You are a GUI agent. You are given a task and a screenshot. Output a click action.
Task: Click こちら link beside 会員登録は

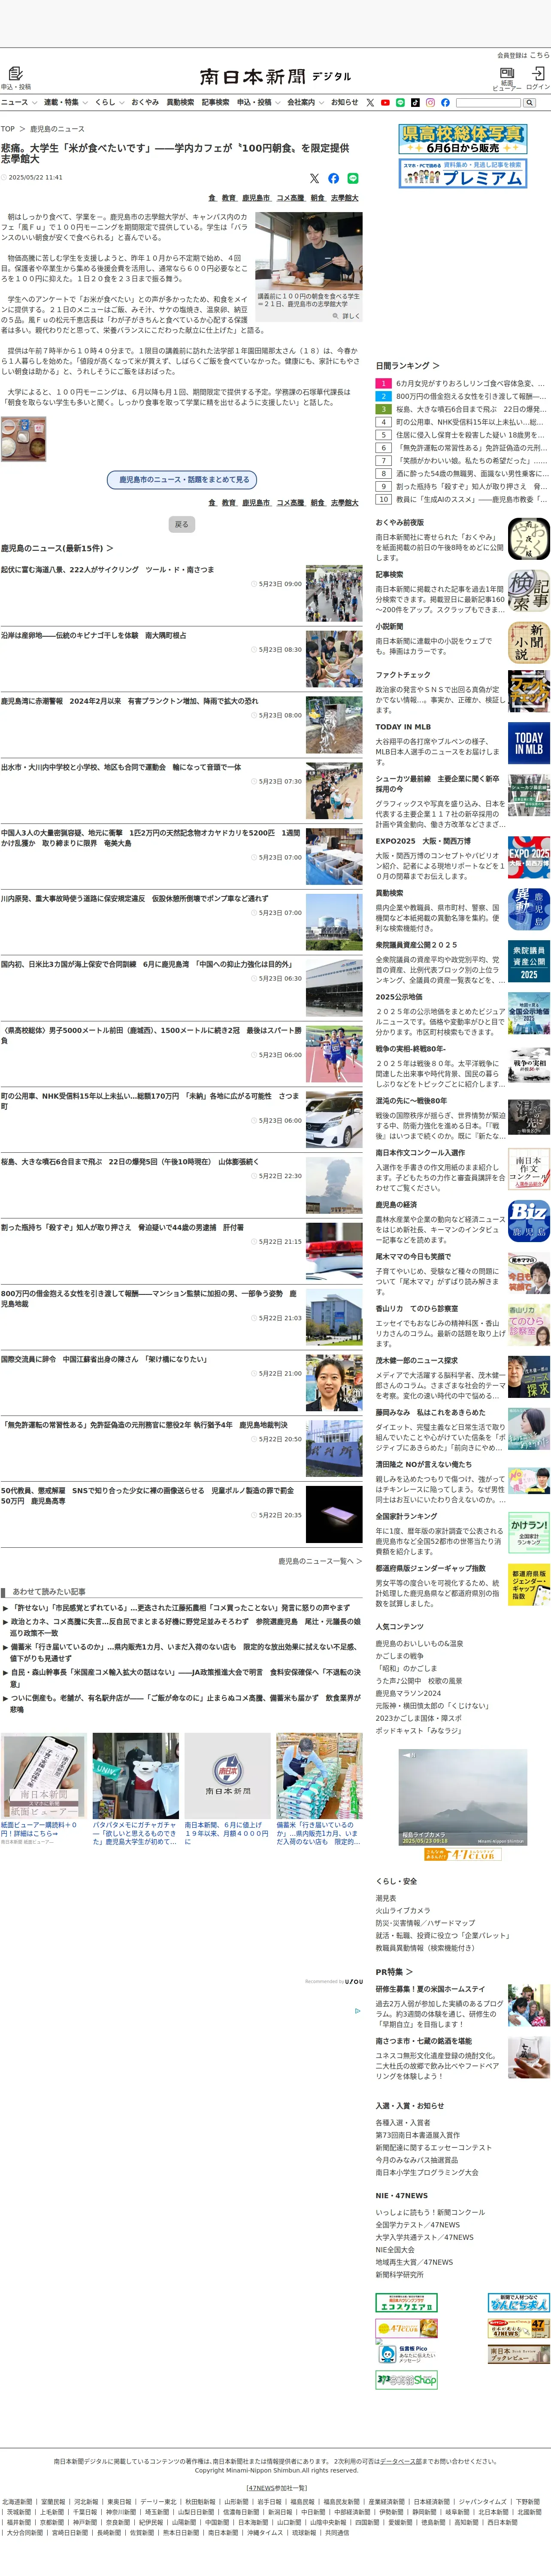pyautogui.click(x=540, y=55)
